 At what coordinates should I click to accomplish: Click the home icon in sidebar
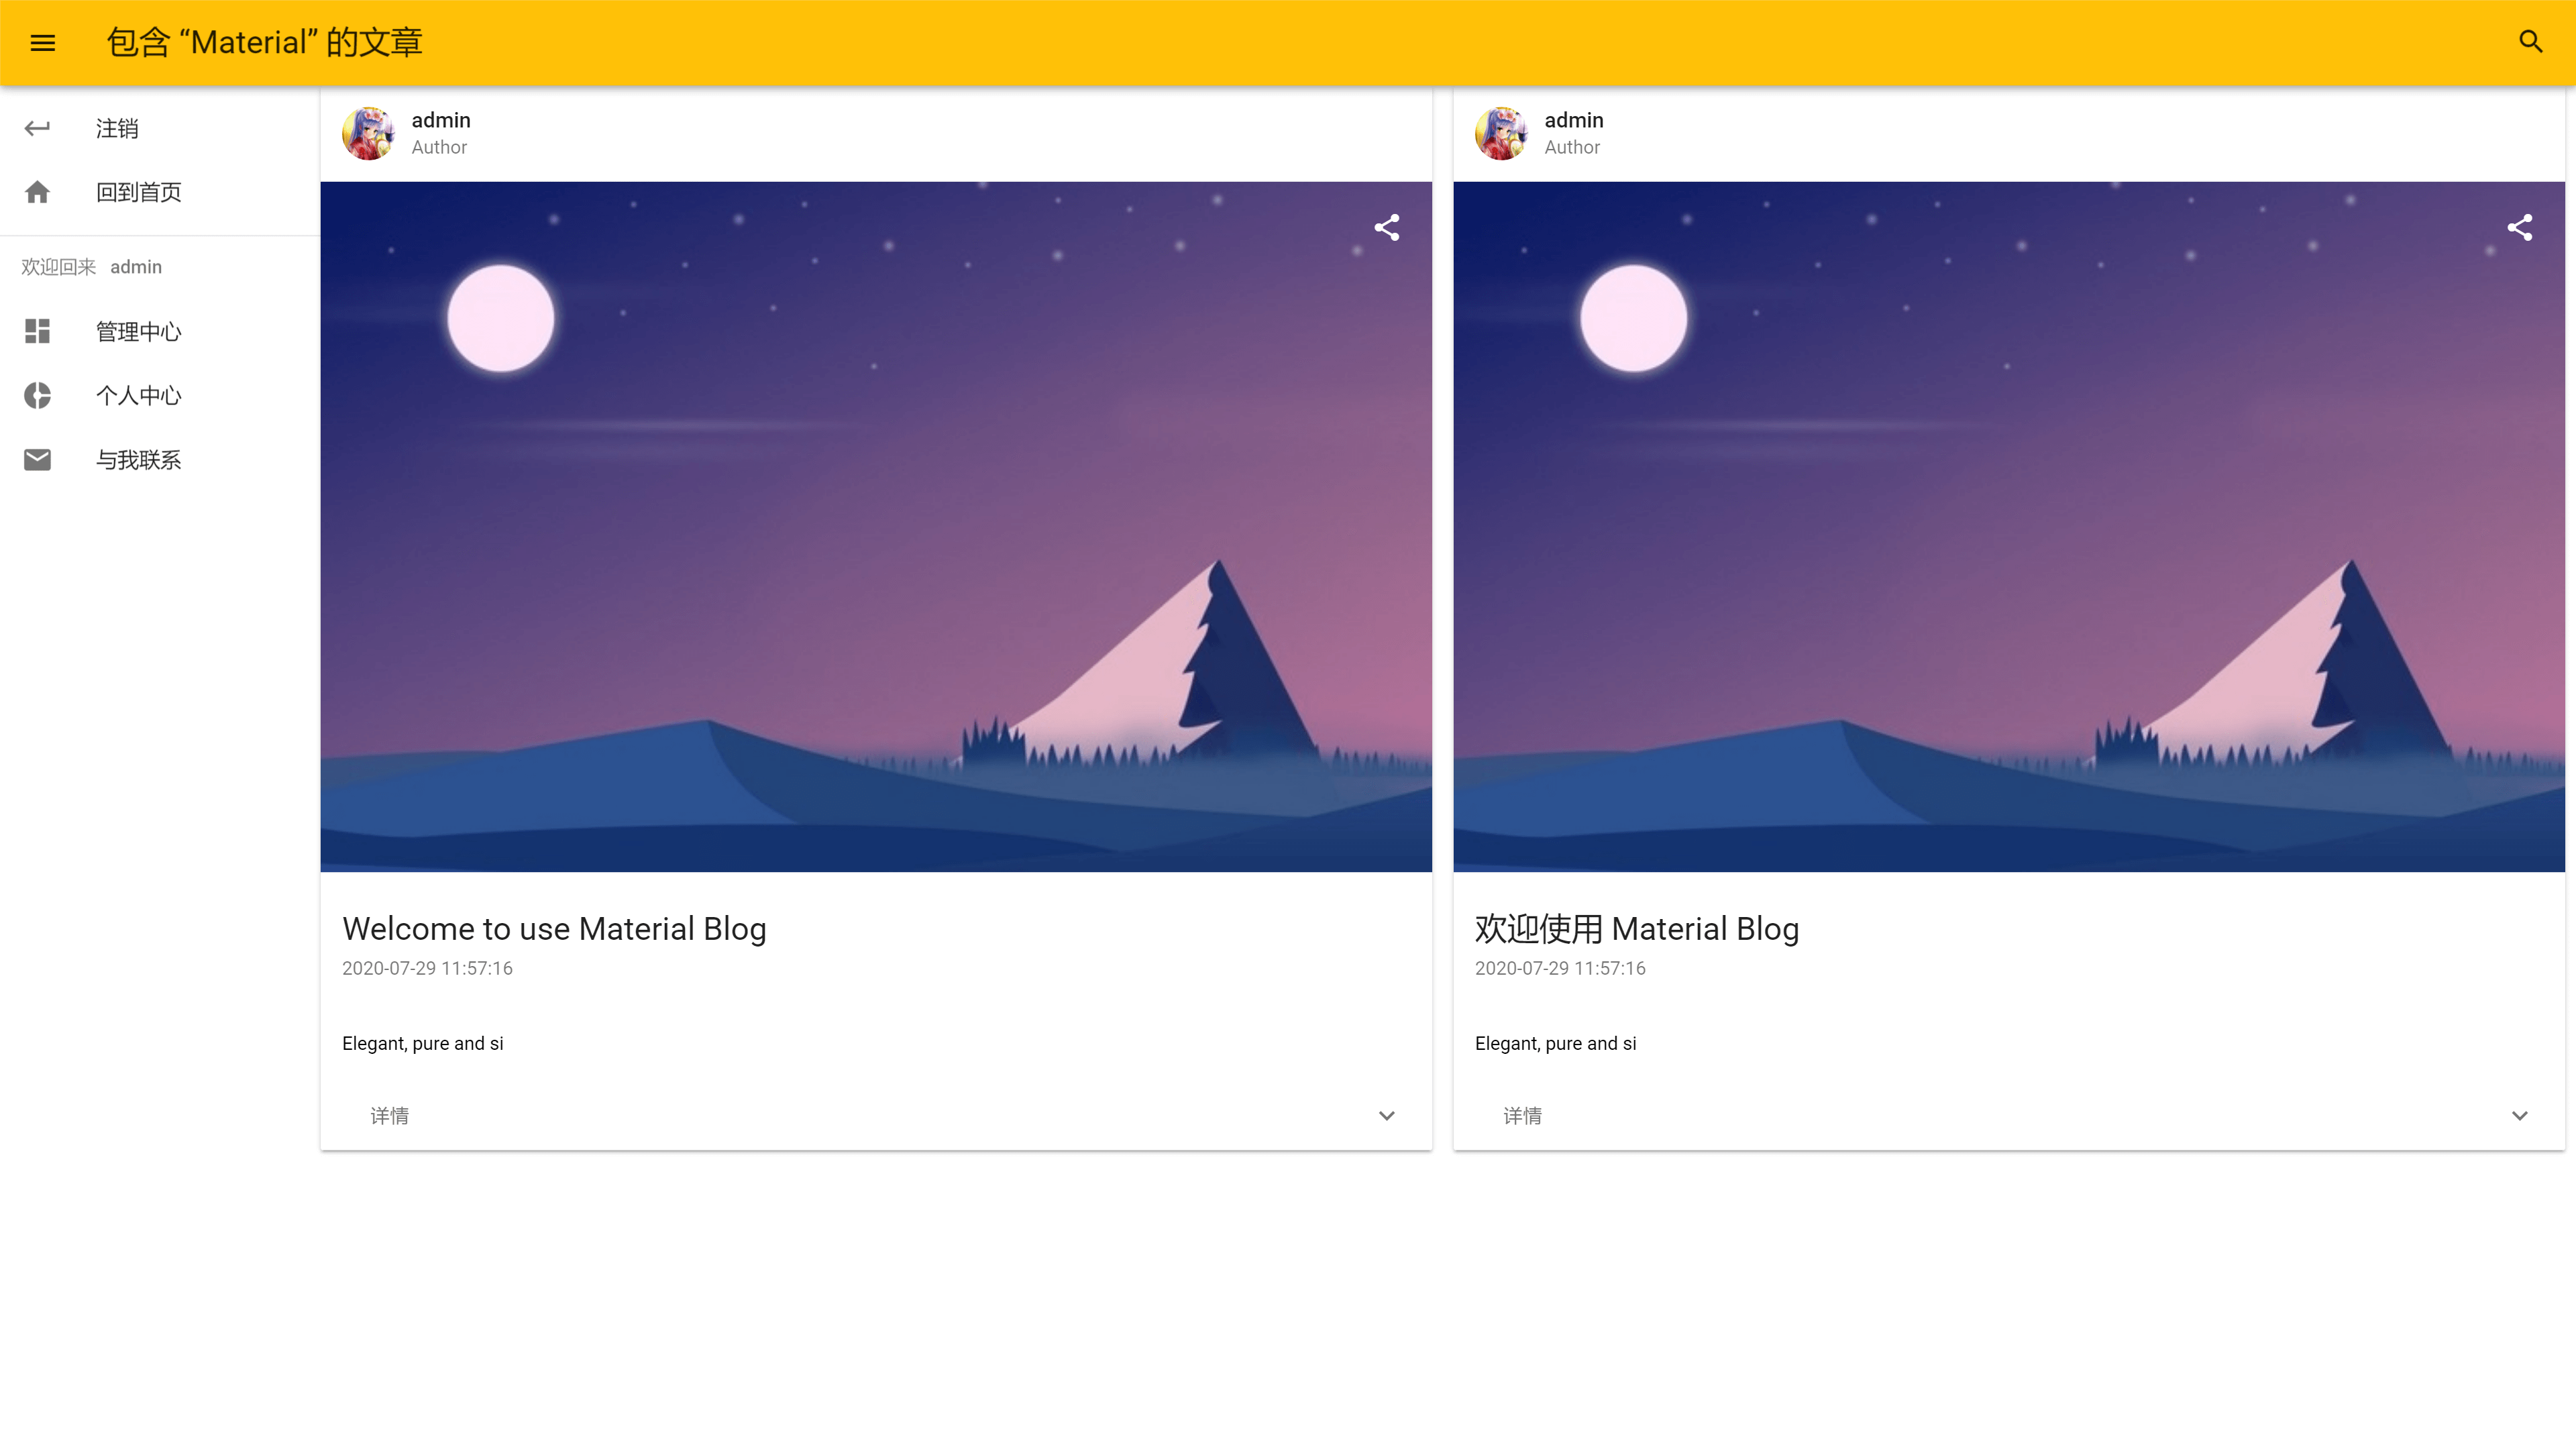point(37,192)
